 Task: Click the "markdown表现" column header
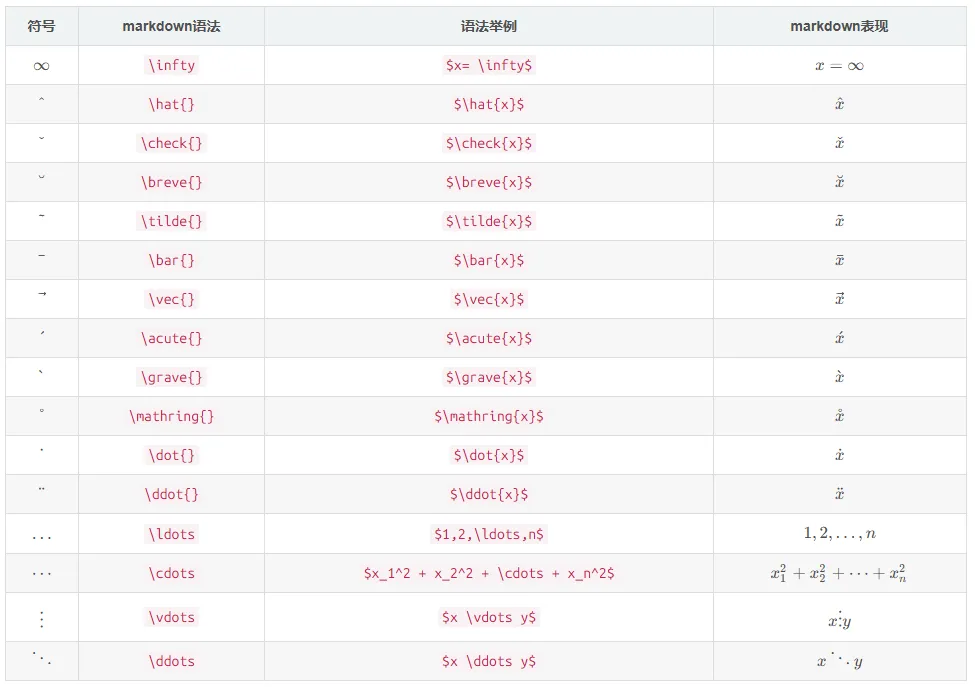(x=839, y=27)
